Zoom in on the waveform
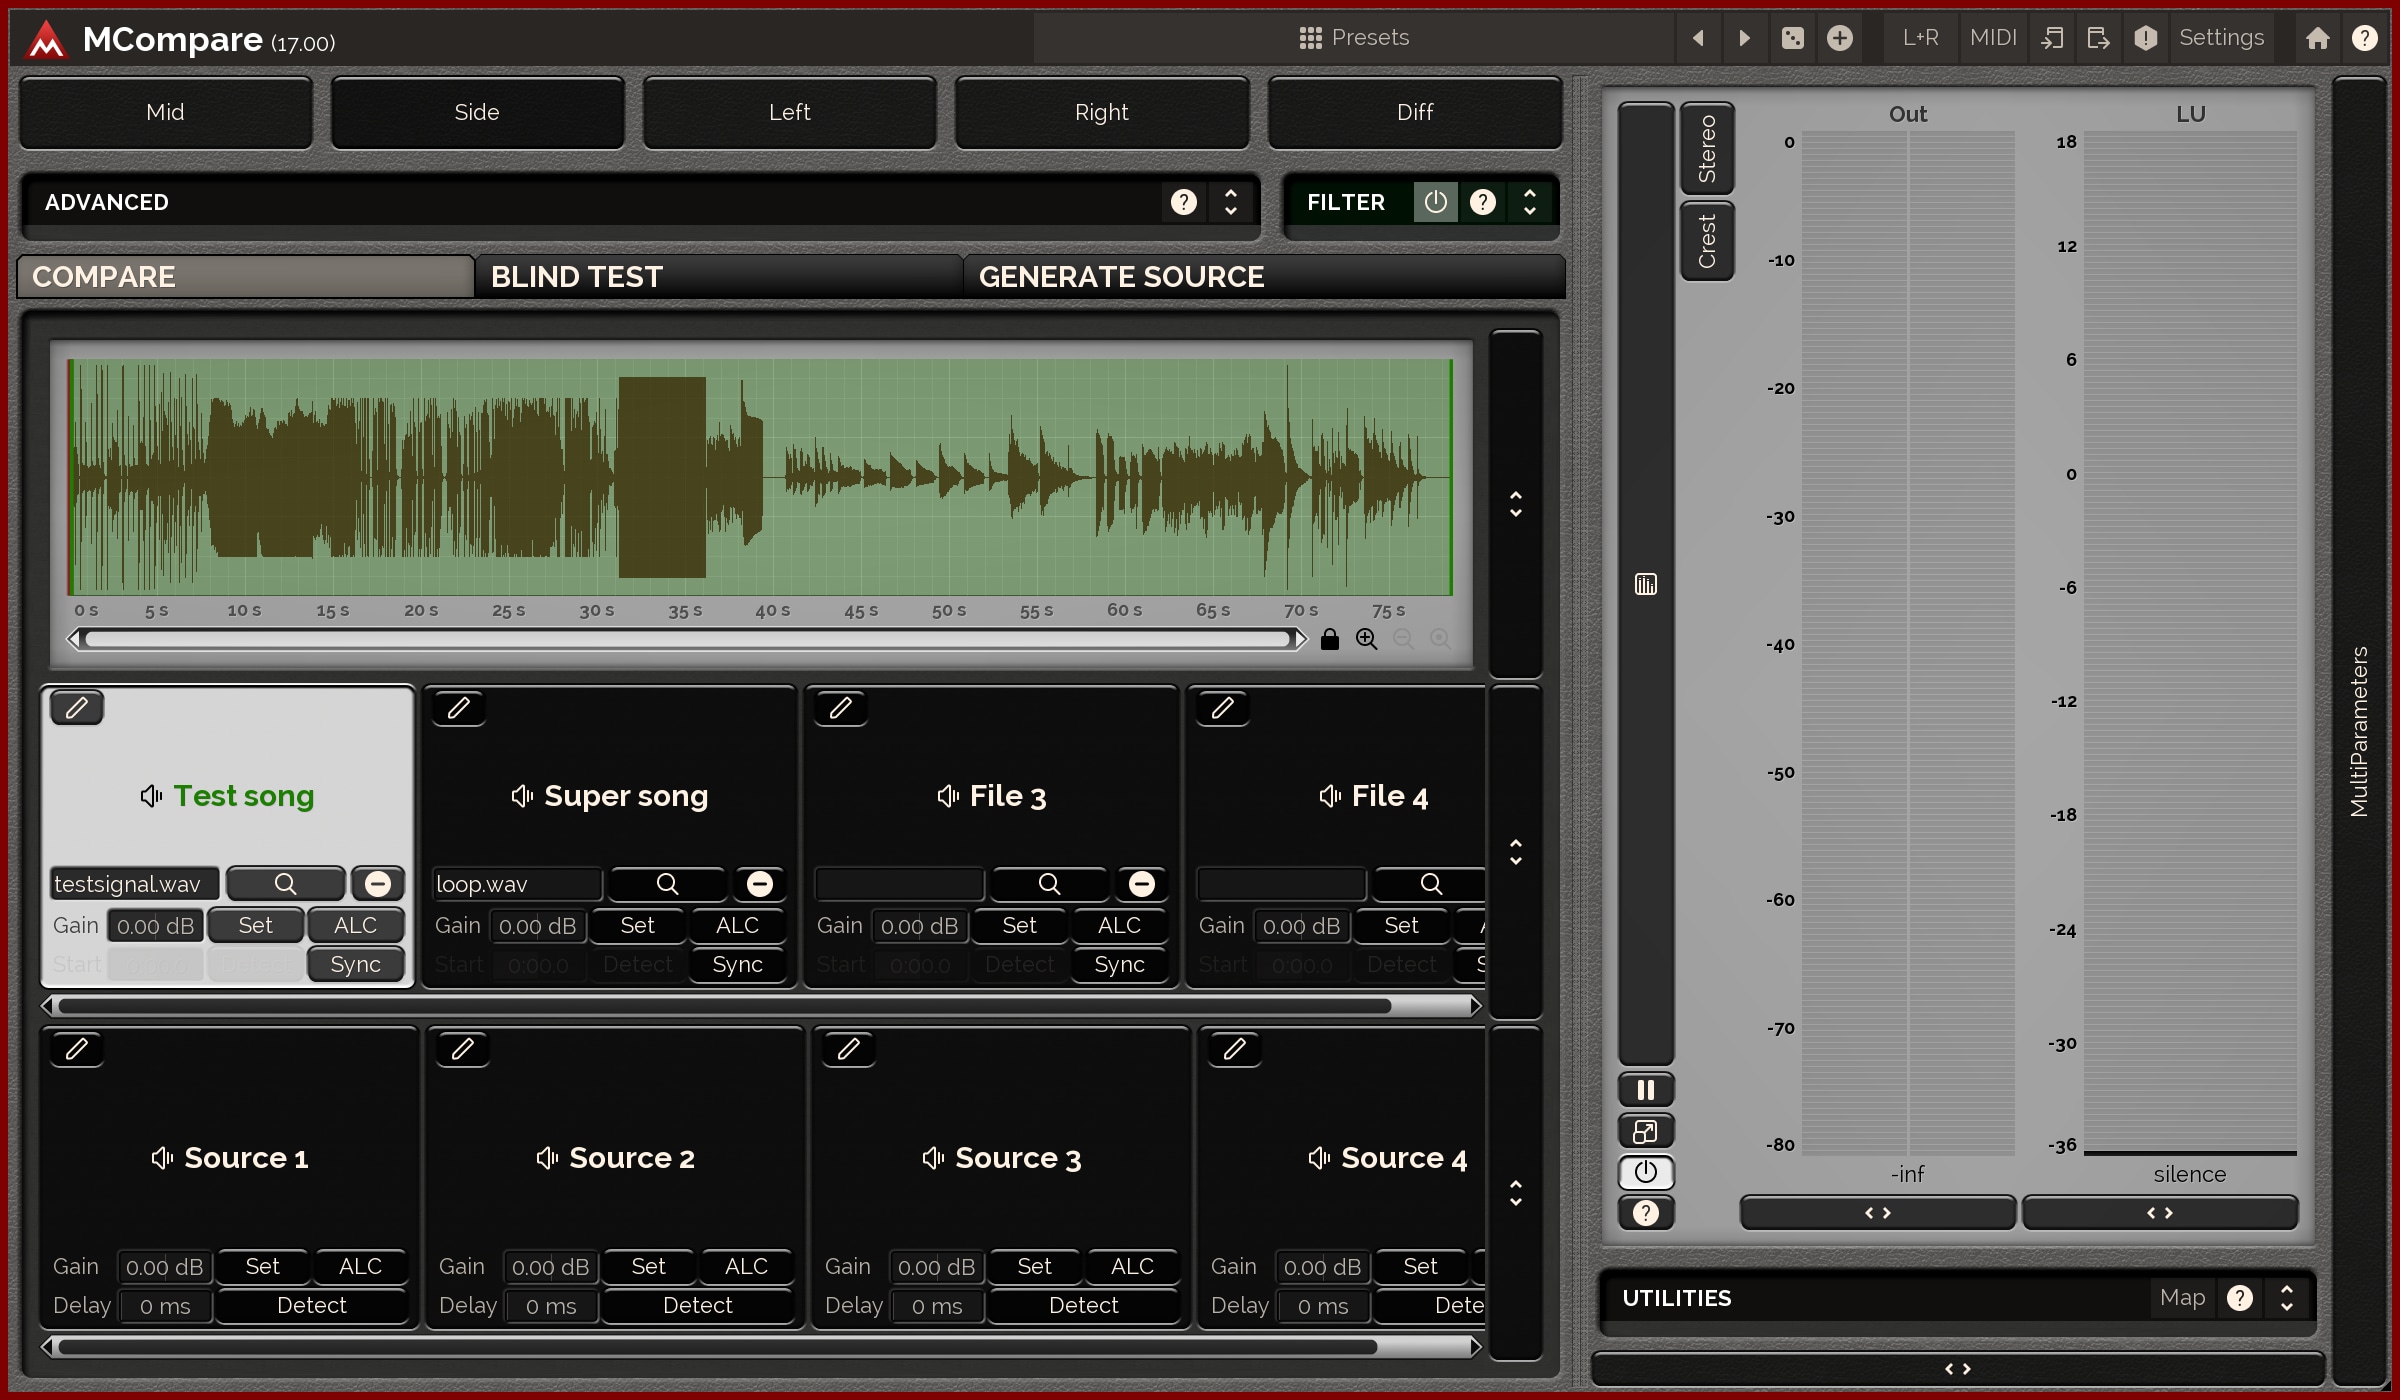Viewport: 2400px width, 1400px height. coord(1366,639)
